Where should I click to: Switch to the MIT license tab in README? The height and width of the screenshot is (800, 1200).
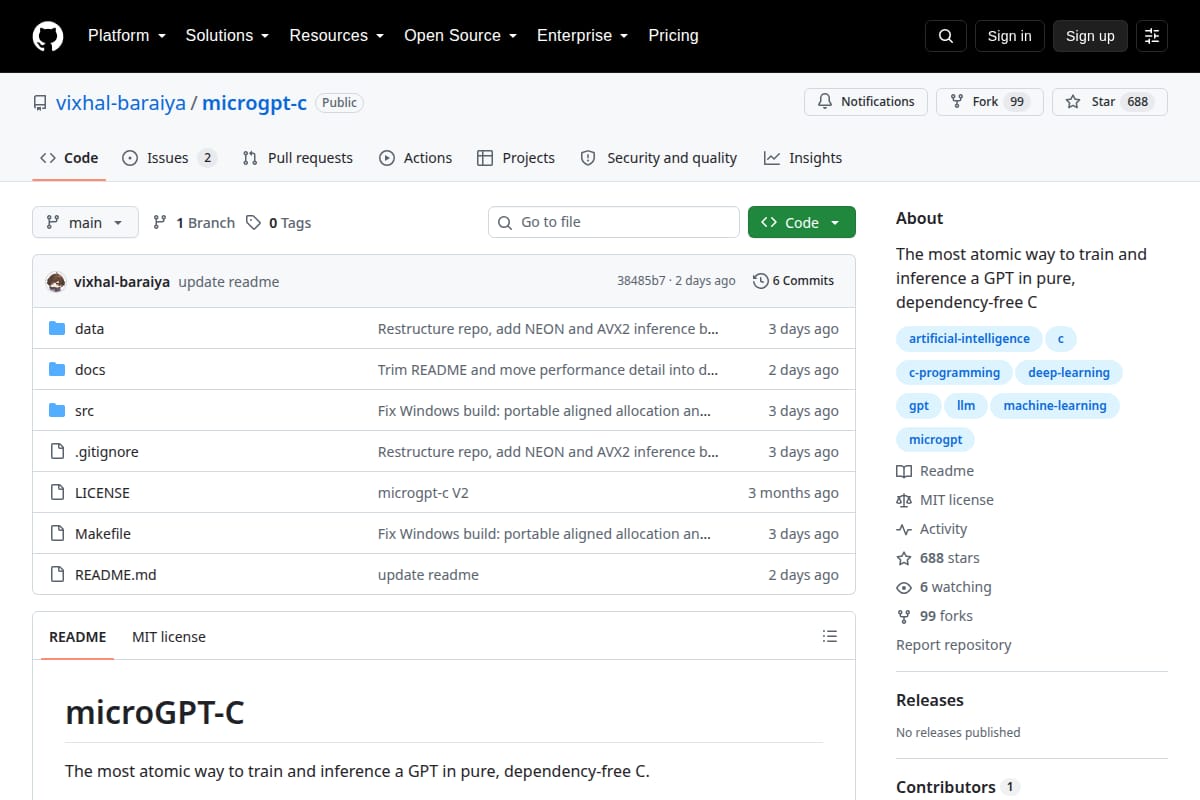(x=169, y=637)
